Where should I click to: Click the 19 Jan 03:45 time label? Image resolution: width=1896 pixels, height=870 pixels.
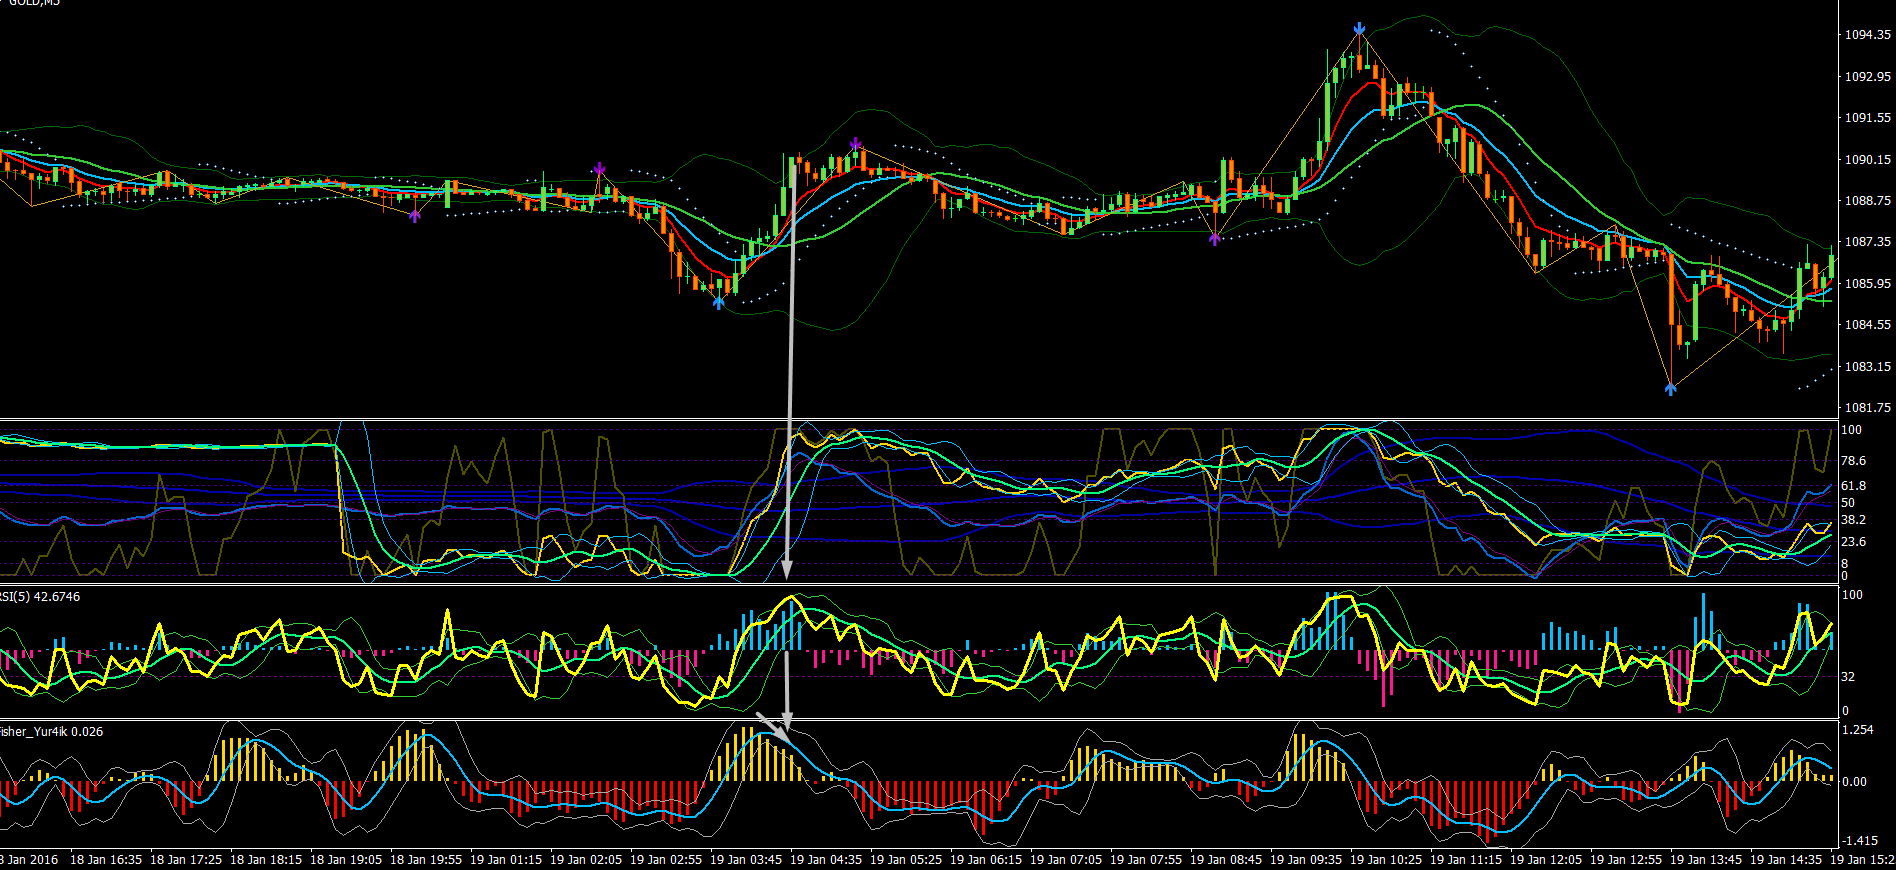point(746,860)
